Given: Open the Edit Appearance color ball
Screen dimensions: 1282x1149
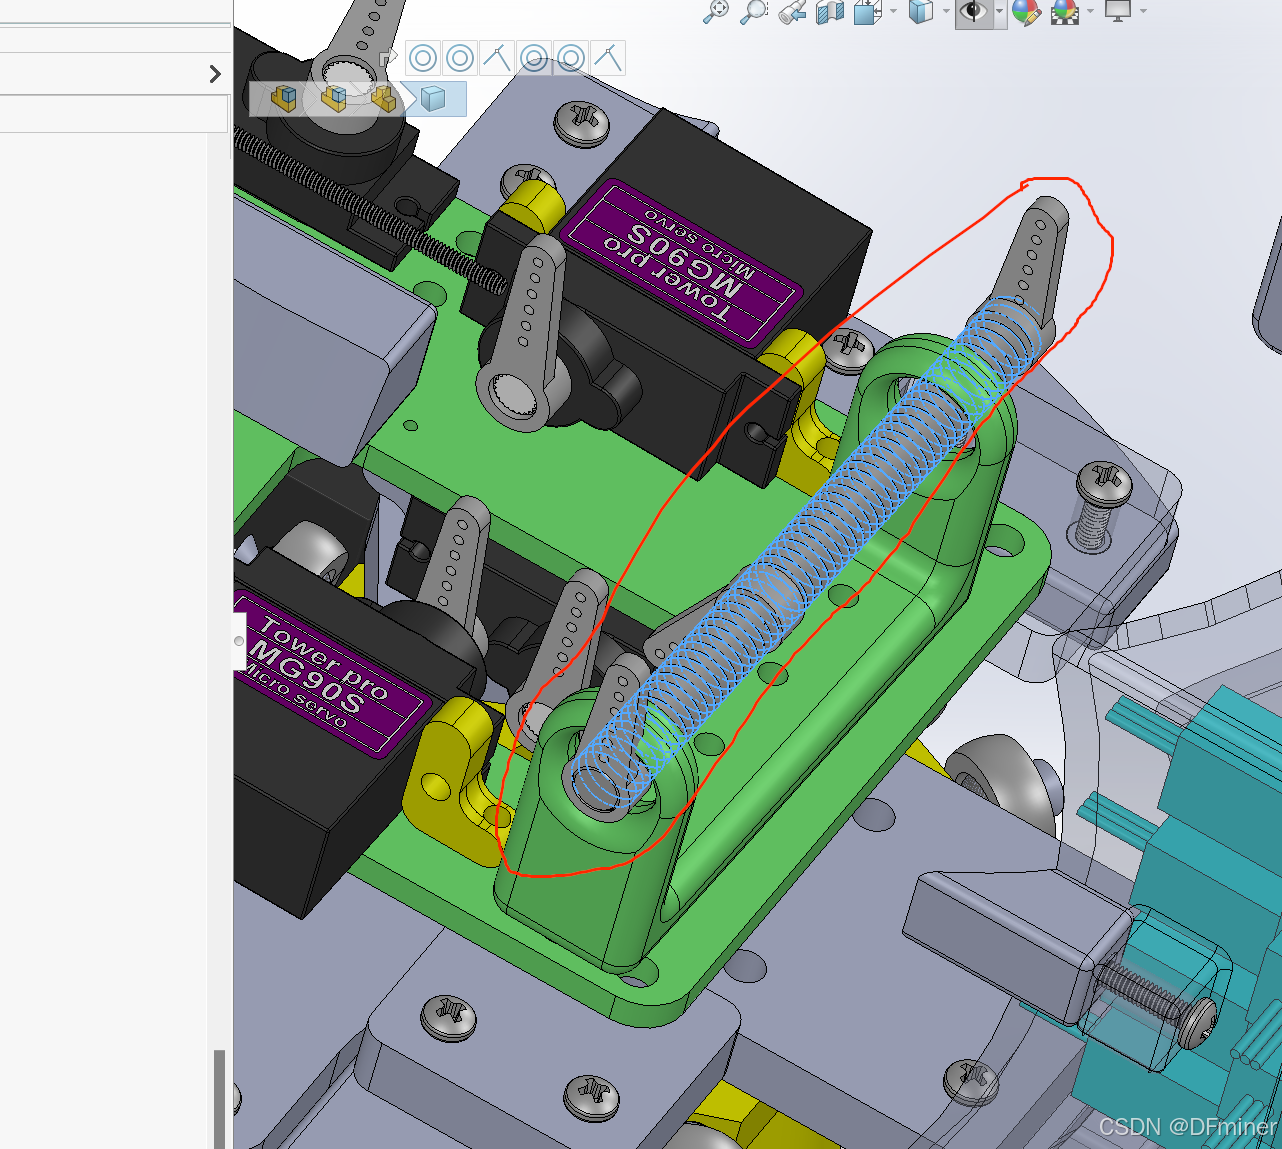Looking at the screenshot, I should click(x=1026, y=12).
